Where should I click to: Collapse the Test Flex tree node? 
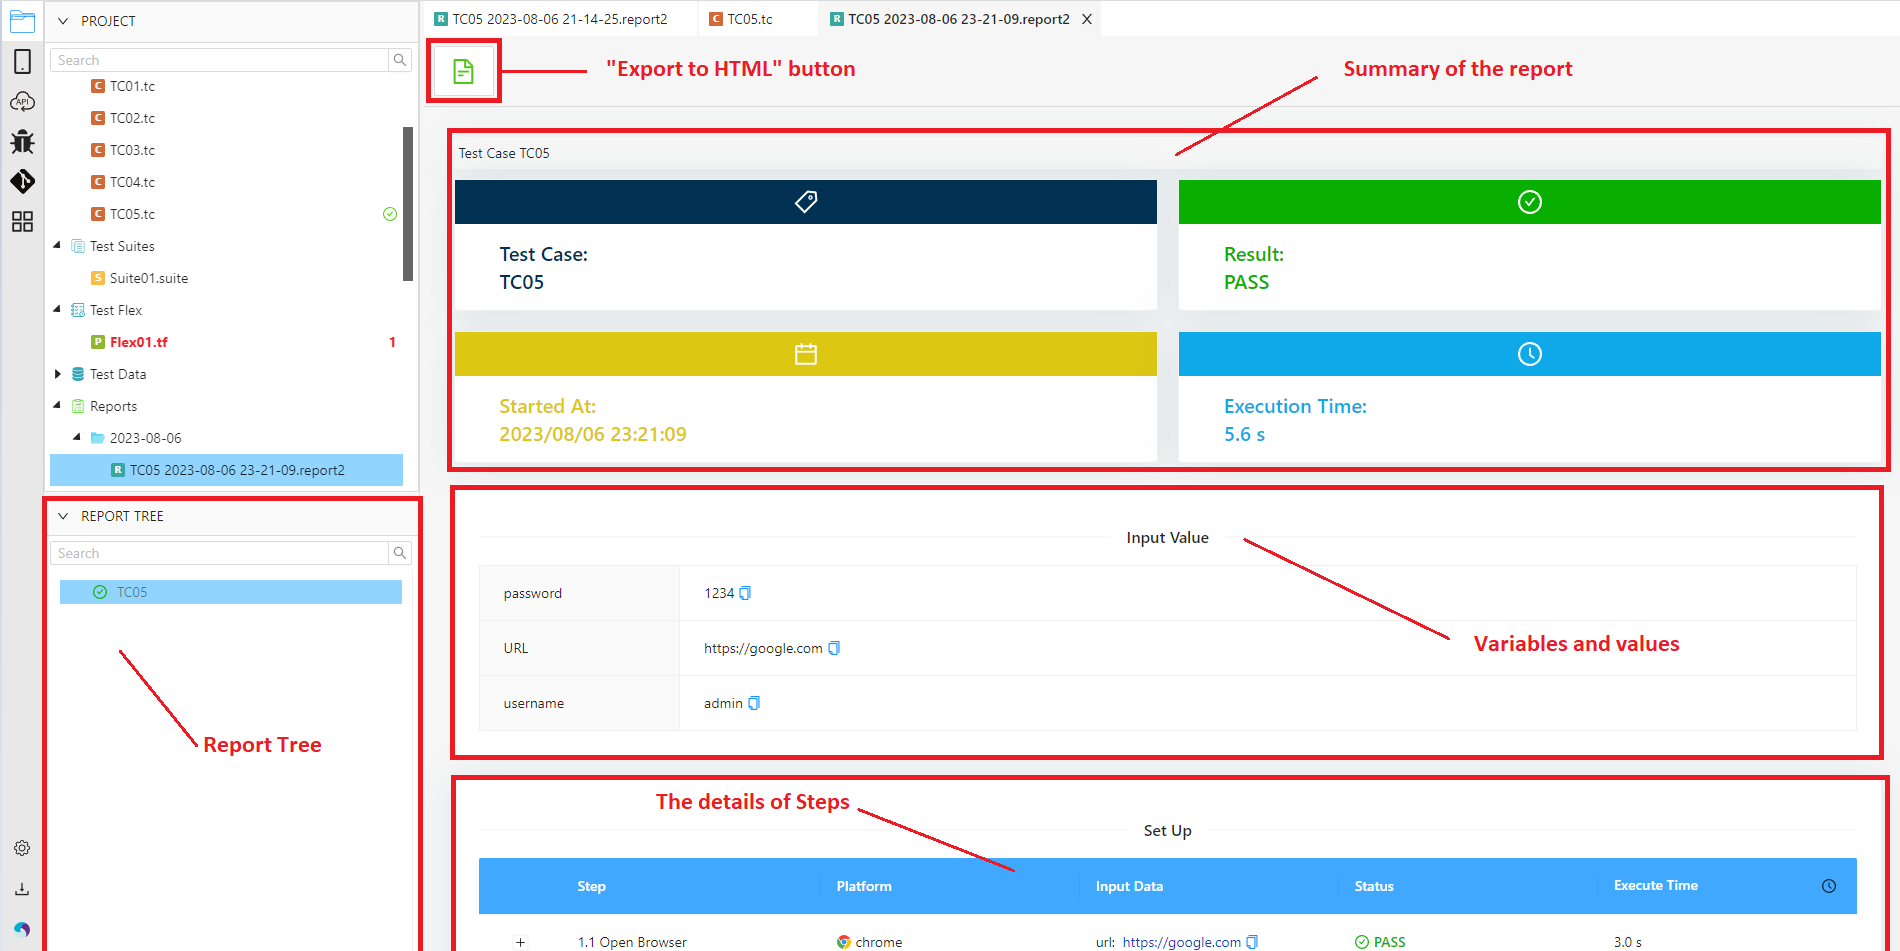point(57,310)
